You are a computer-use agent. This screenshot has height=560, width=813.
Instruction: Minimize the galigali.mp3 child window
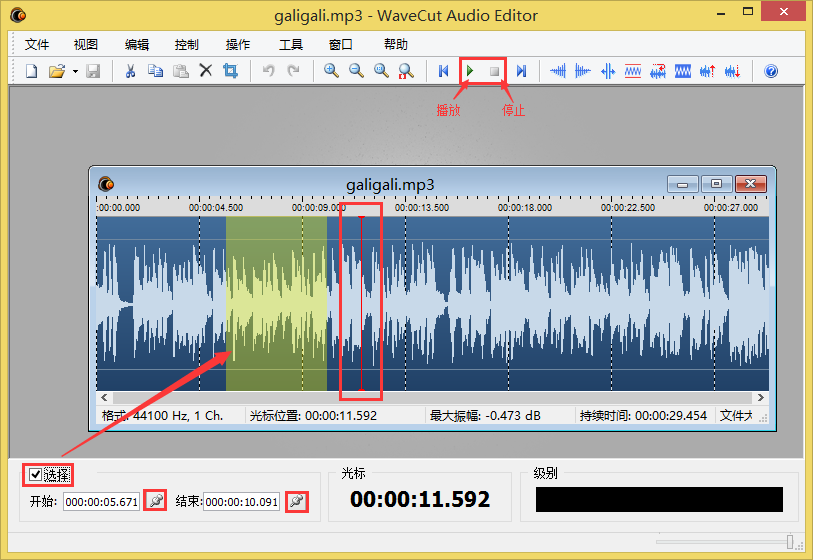[683, 184]
